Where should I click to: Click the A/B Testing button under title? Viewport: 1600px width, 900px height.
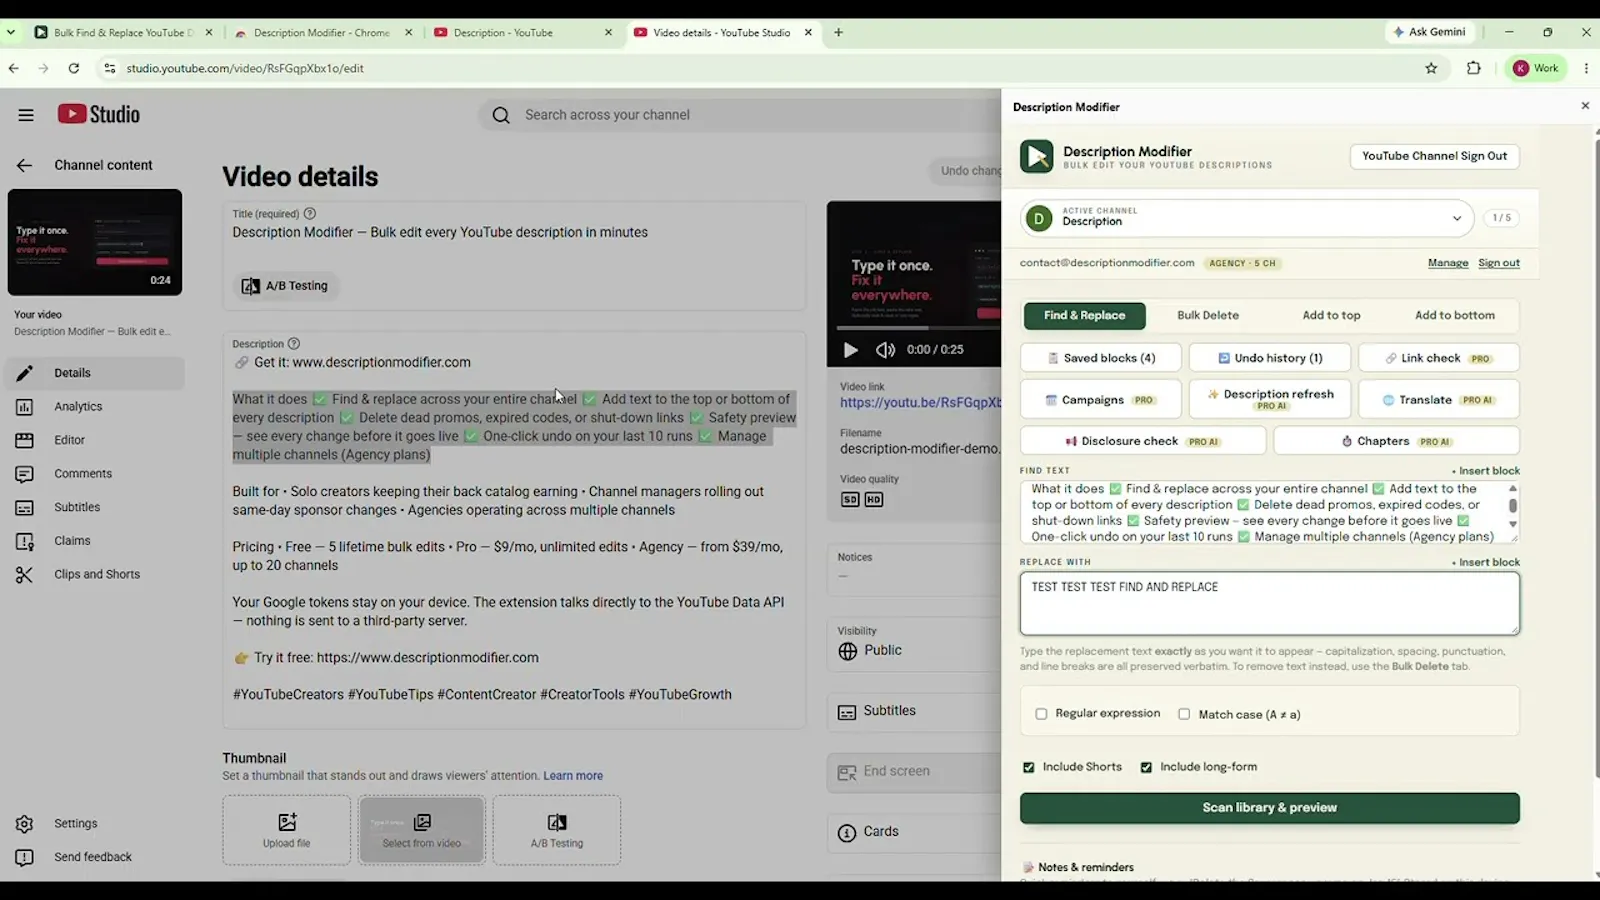tap(286, 286)
